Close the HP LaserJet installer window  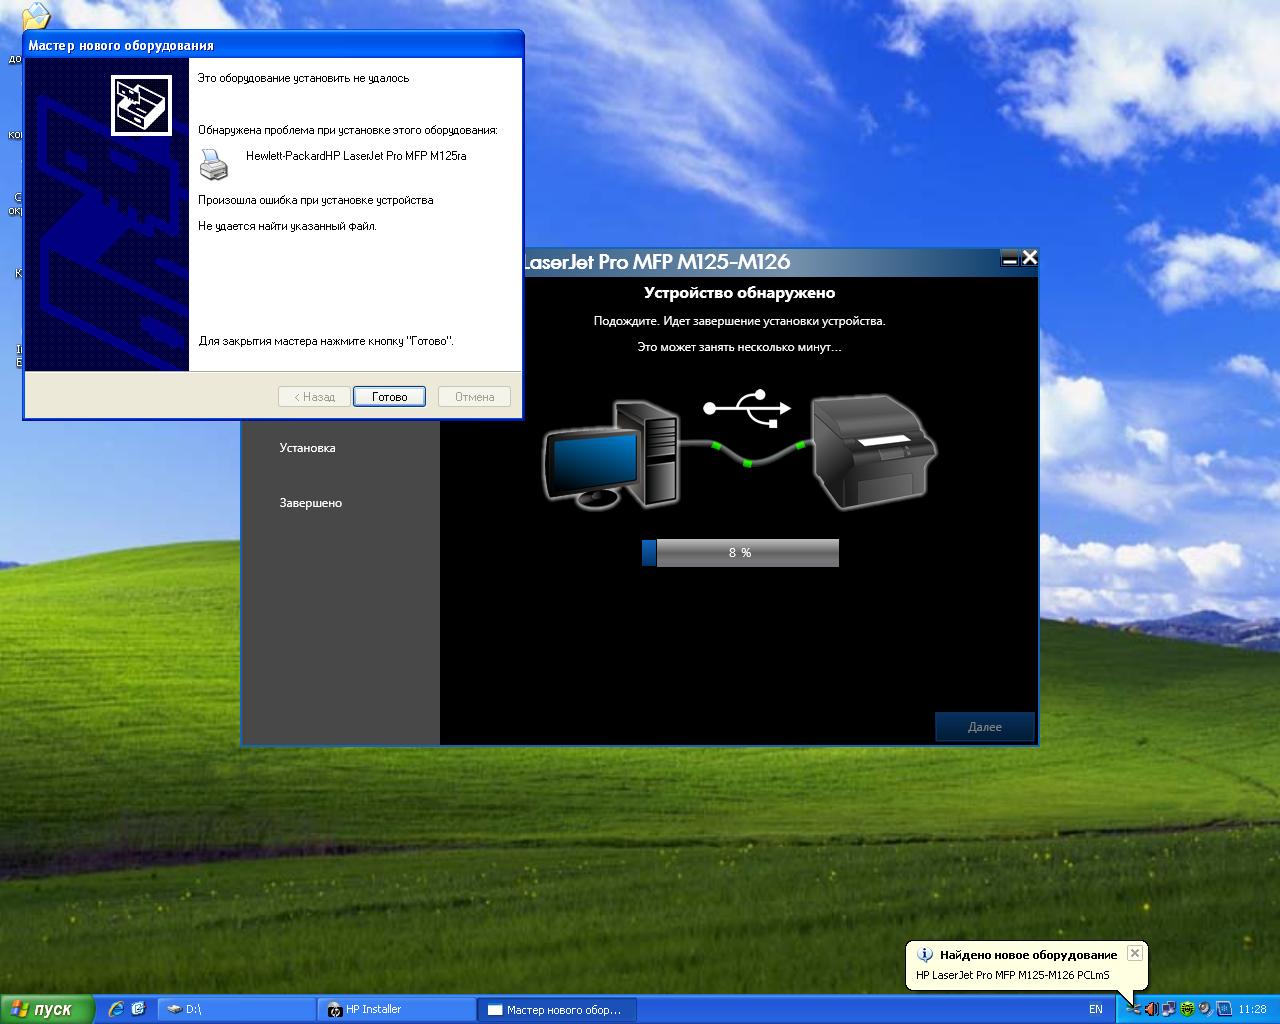[x=1030, y=258]
